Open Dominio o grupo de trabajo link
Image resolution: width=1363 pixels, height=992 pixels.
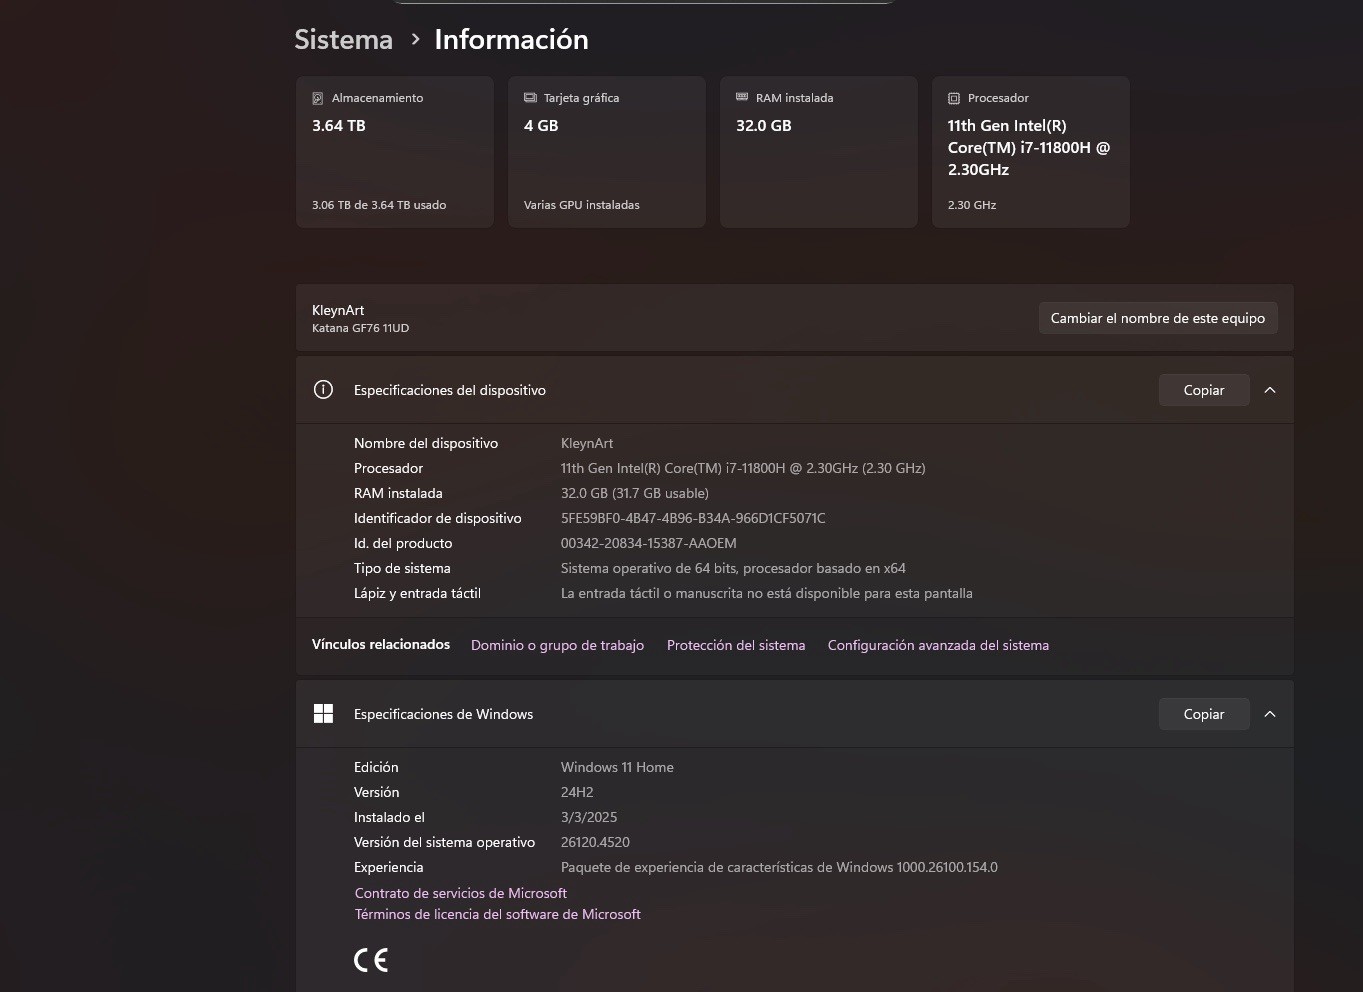[557, 645]
